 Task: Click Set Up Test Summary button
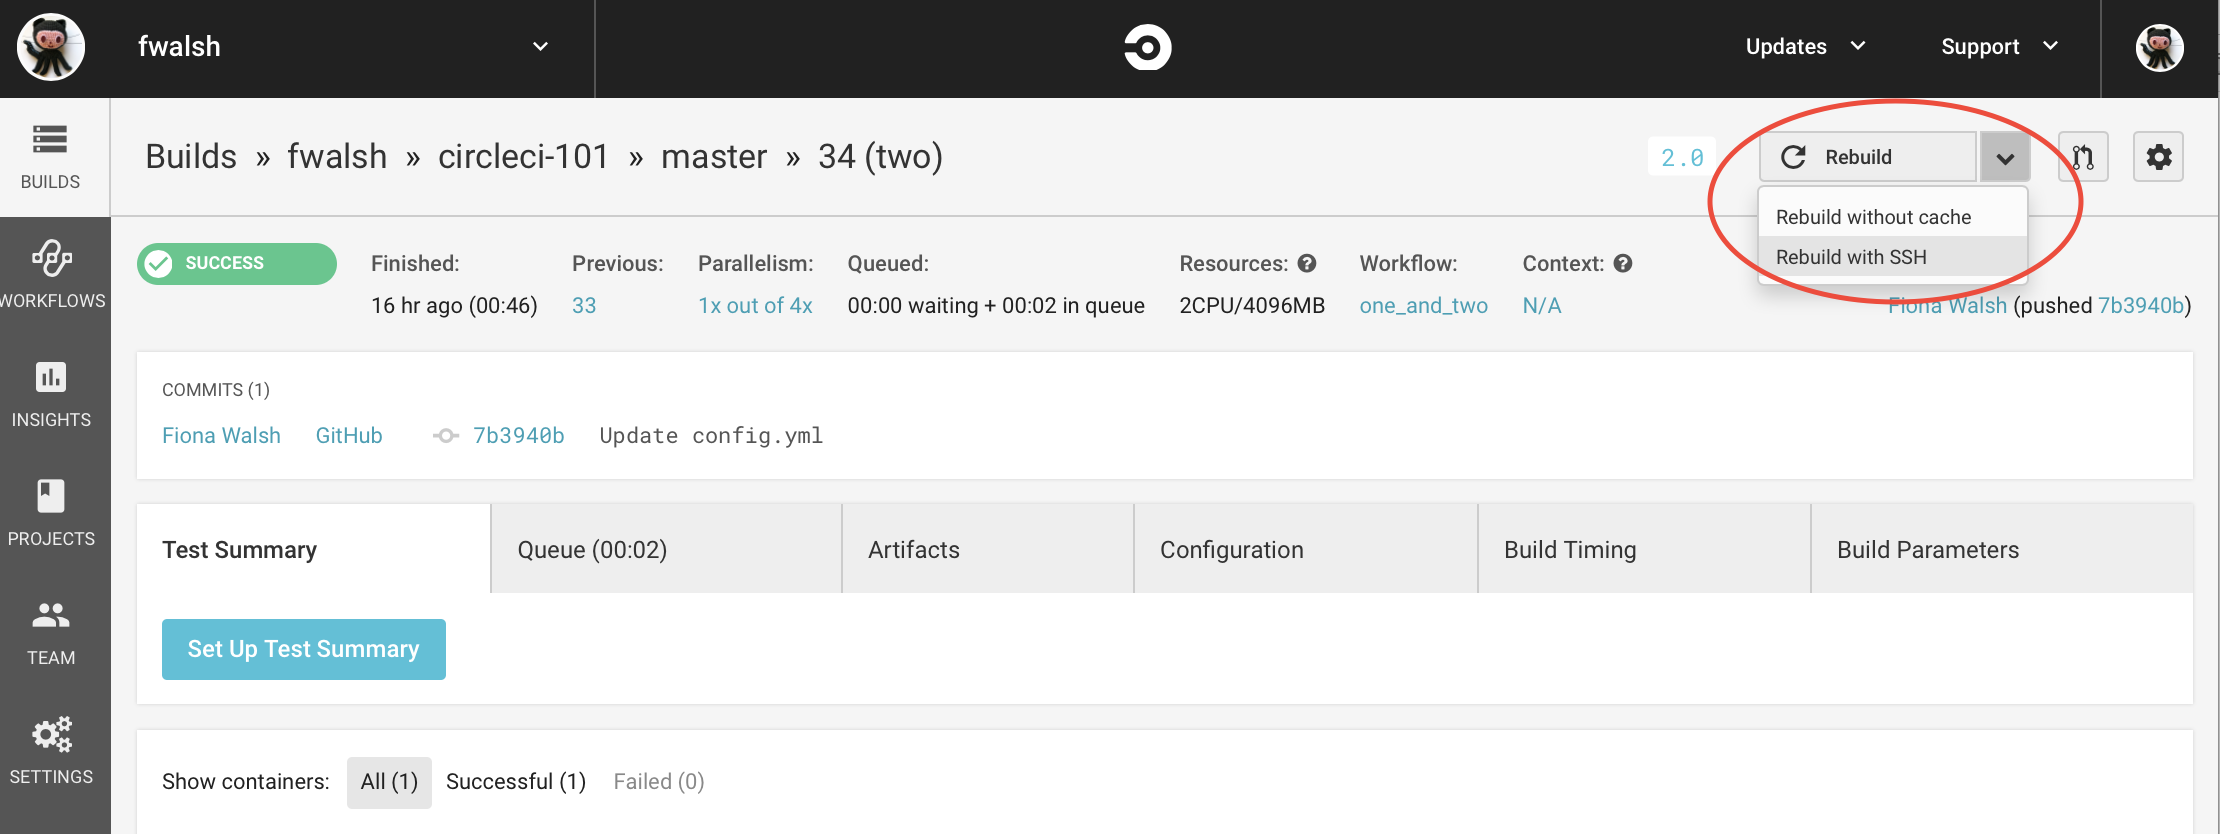coord(304,649)
